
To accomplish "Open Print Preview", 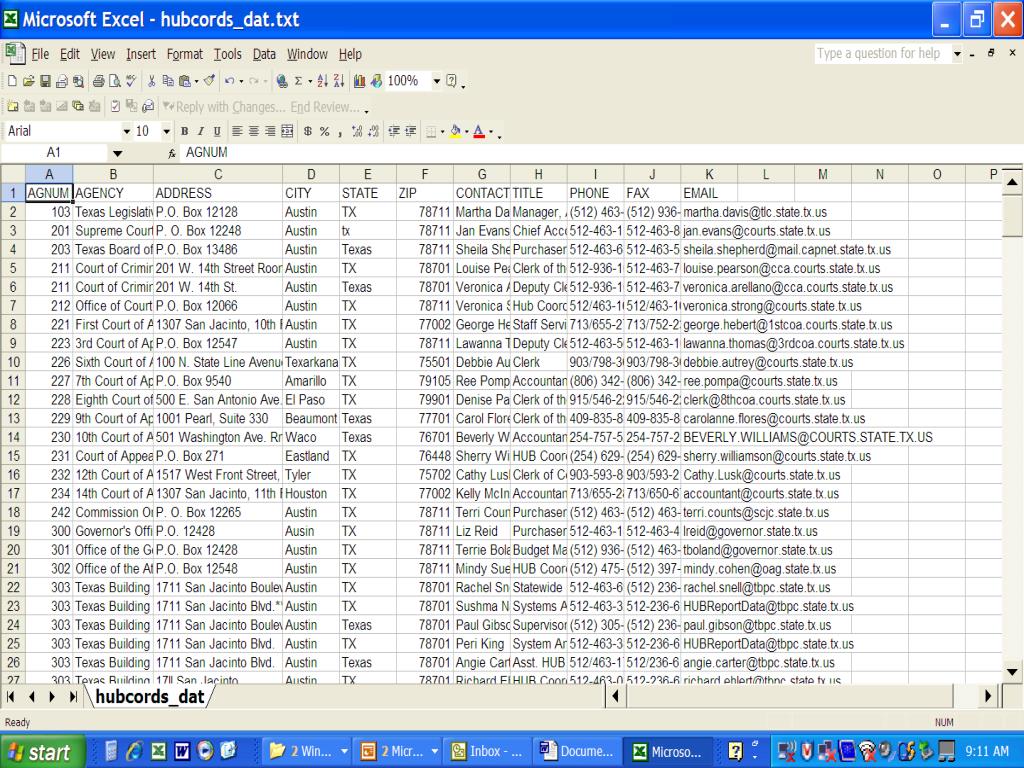I will [x=114, y=81].
